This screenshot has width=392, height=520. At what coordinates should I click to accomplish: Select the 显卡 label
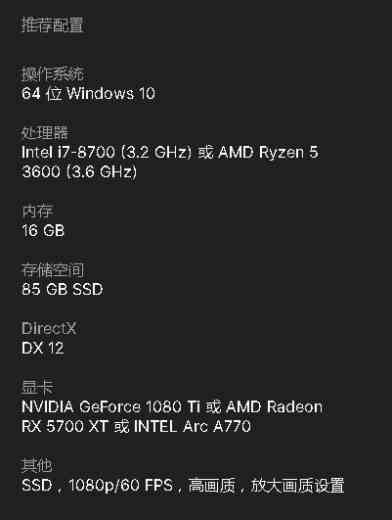tap(37, 387)
